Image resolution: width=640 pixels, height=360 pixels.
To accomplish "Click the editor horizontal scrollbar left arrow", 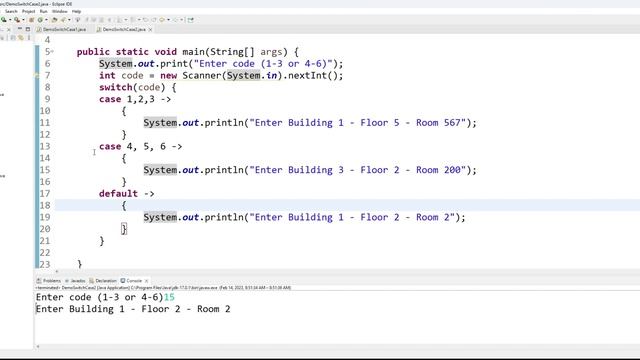I will pos(57,271).
